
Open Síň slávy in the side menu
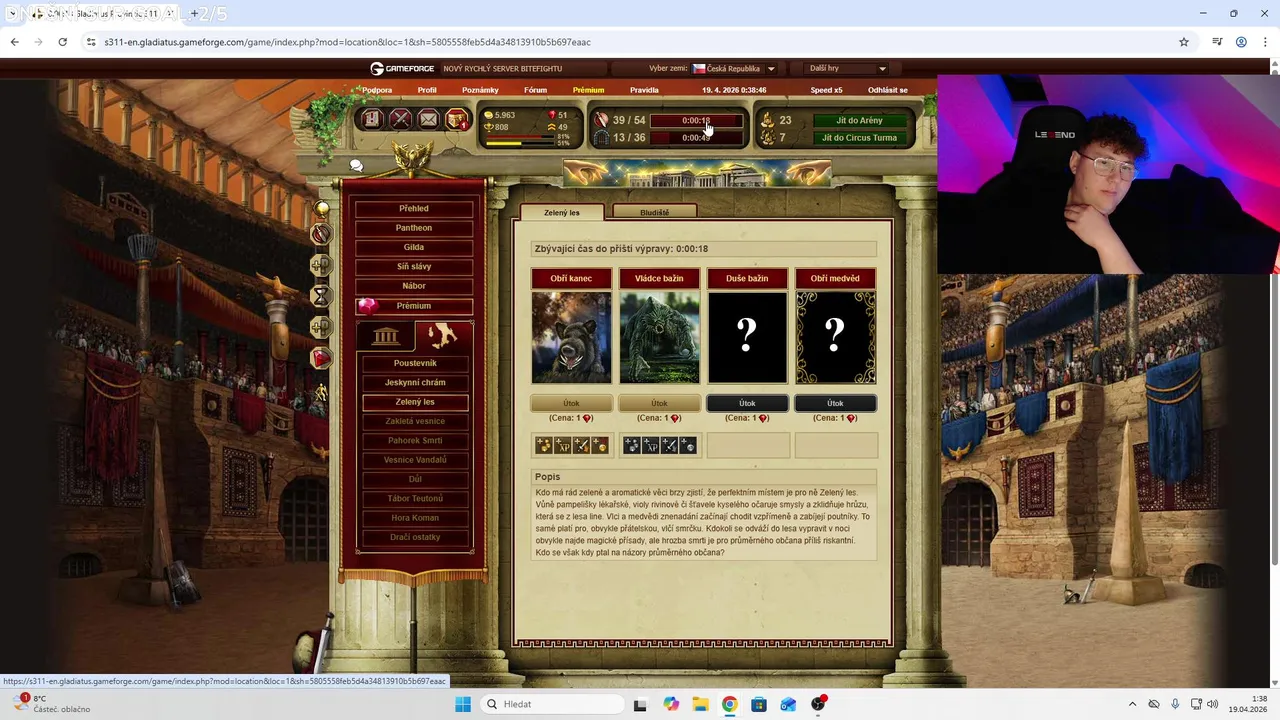(414, 267)
